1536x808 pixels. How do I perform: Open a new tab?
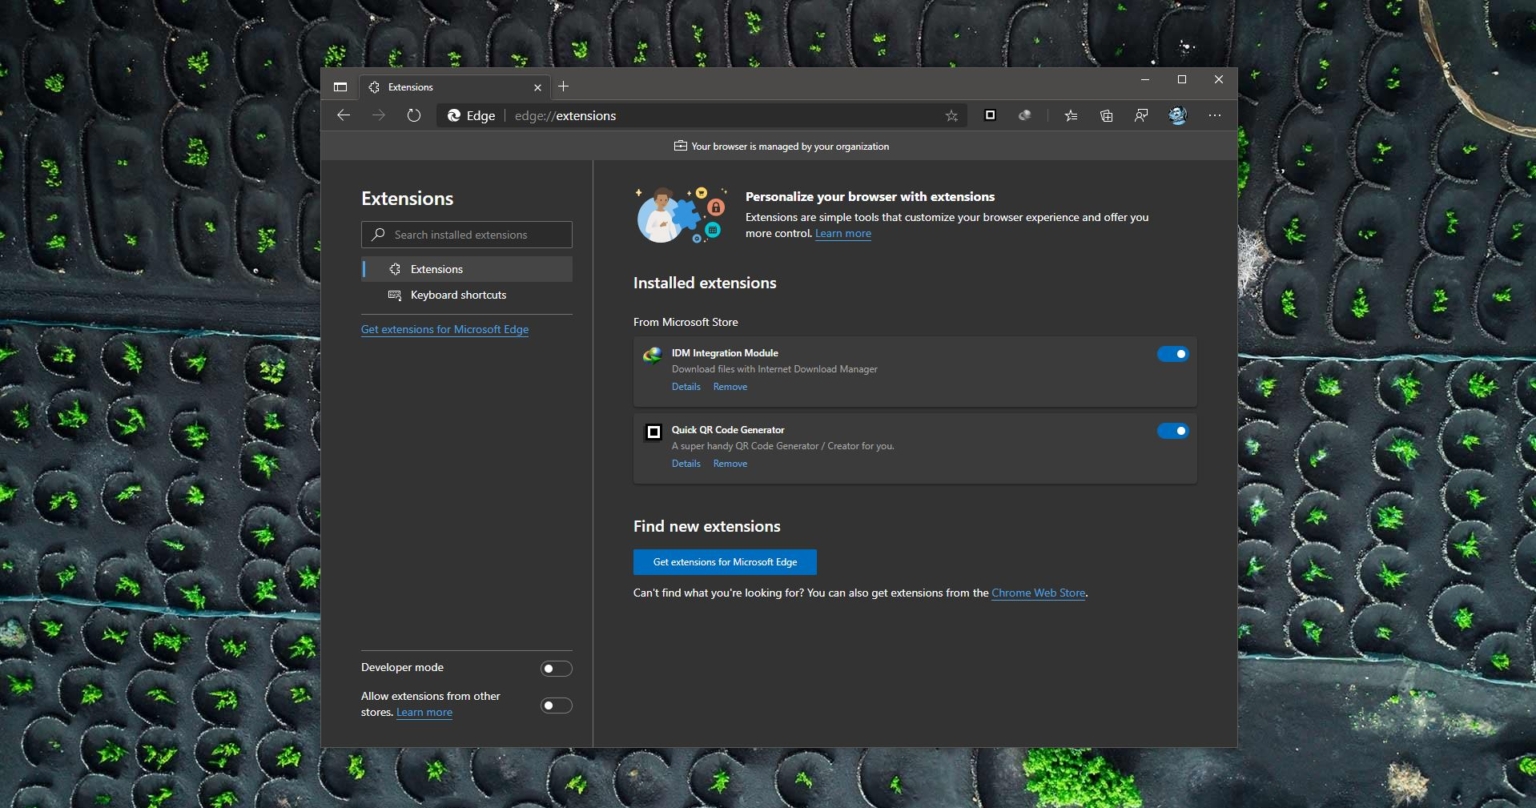click(x=563, y=87)
